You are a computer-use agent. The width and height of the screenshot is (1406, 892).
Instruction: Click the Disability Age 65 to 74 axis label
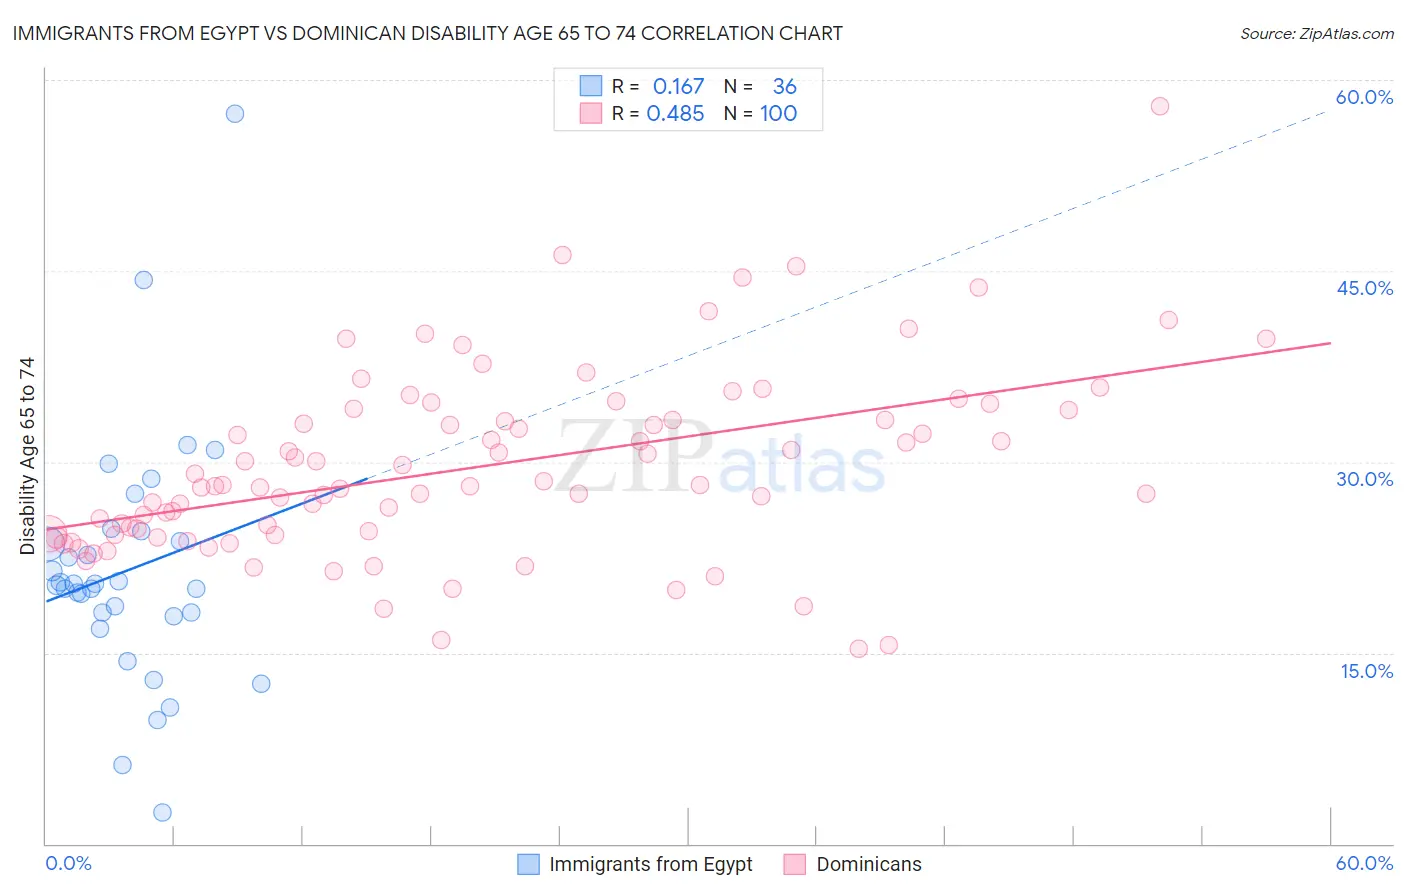[27, 455]
